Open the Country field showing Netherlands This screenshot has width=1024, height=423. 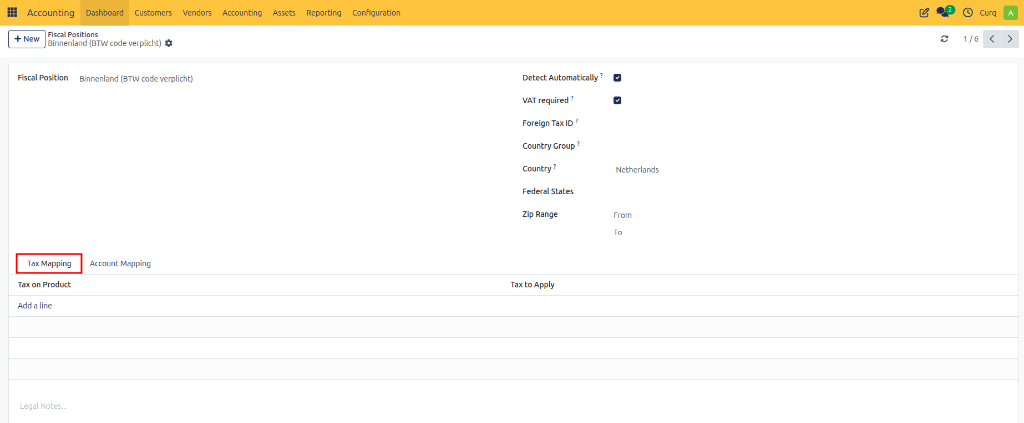[x=810, y=170]
